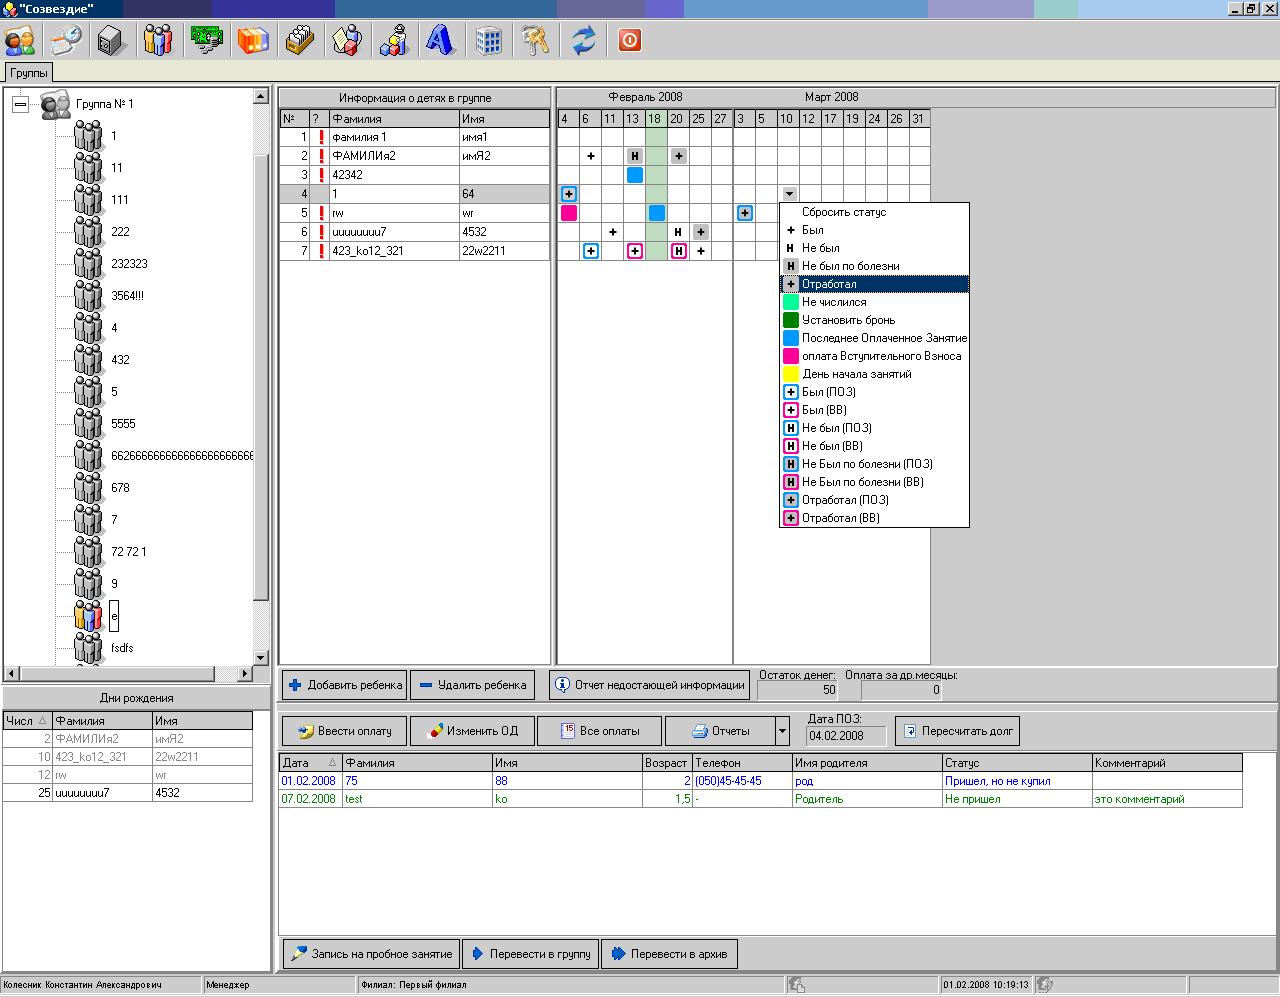1280x997 pixels.
Task: Click the Дата ПОЗ date field
Action: (x=845, y=736)
